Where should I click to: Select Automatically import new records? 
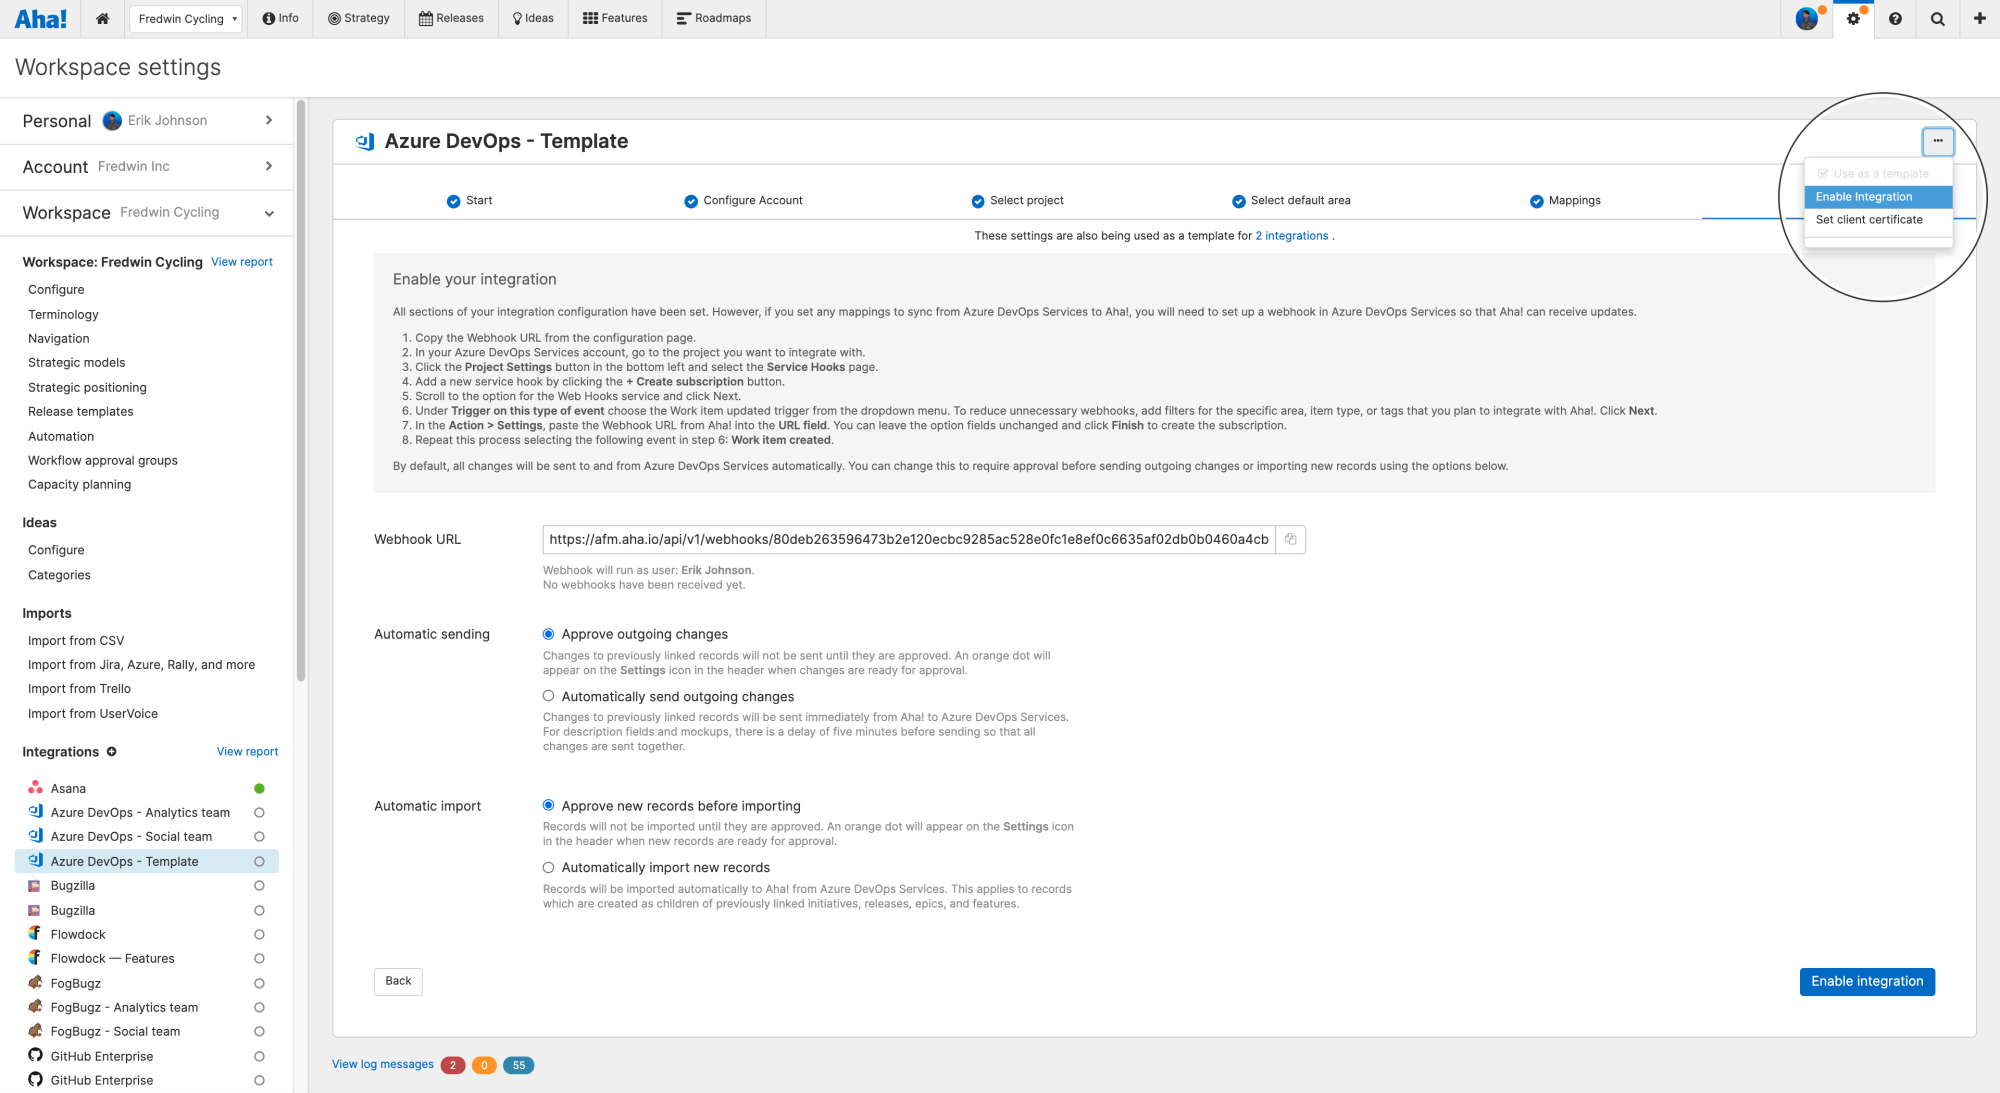click(548, 867)
